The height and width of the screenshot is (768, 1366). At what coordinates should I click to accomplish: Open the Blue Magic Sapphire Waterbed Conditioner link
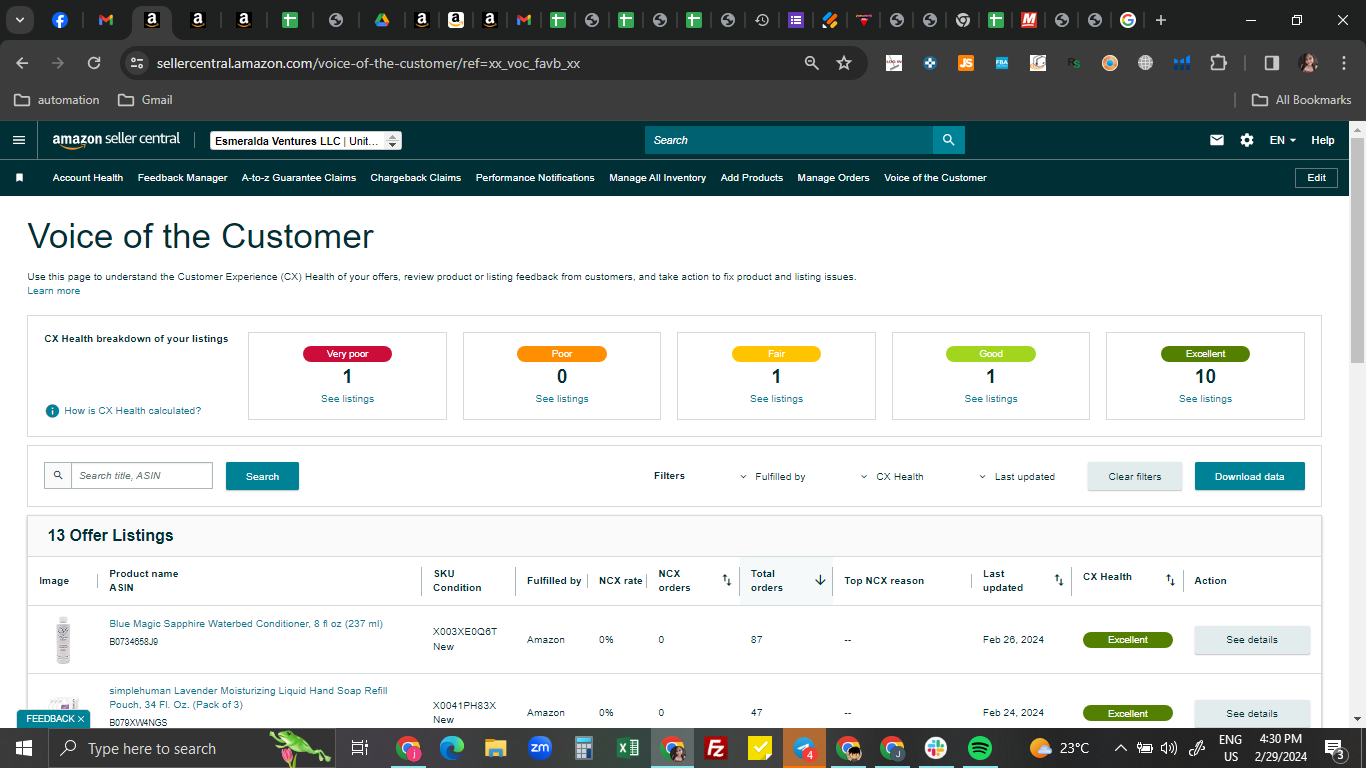tap(246, 624)
